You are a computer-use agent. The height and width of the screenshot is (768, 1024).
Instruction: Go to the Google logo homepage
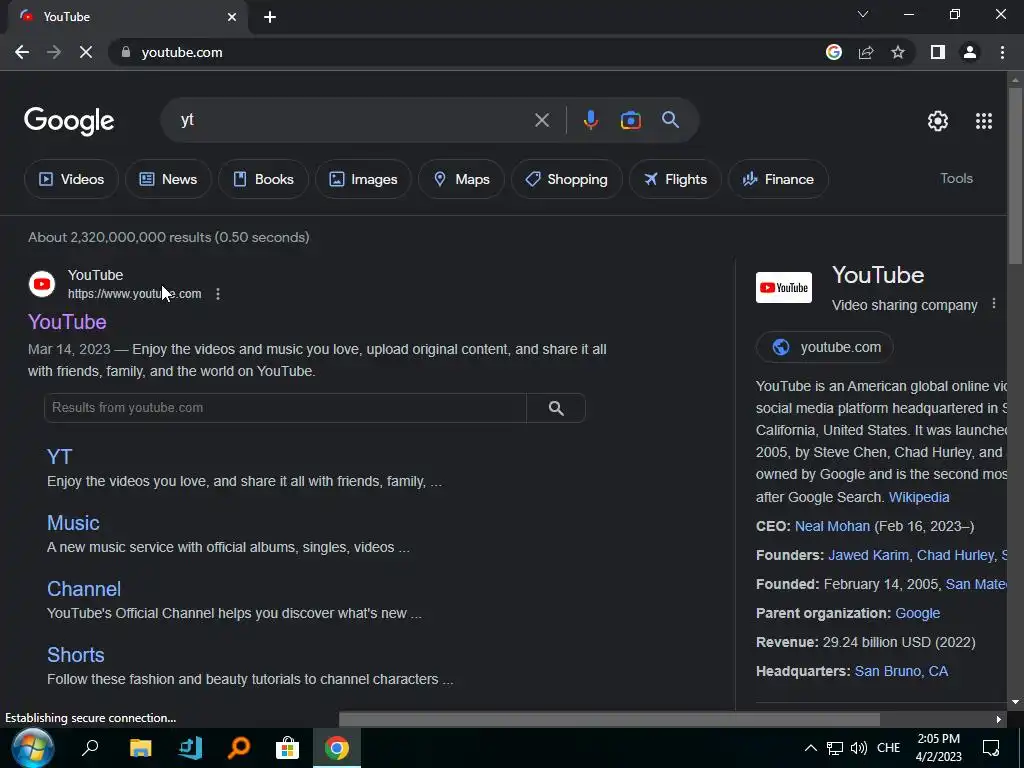(69, 121)
